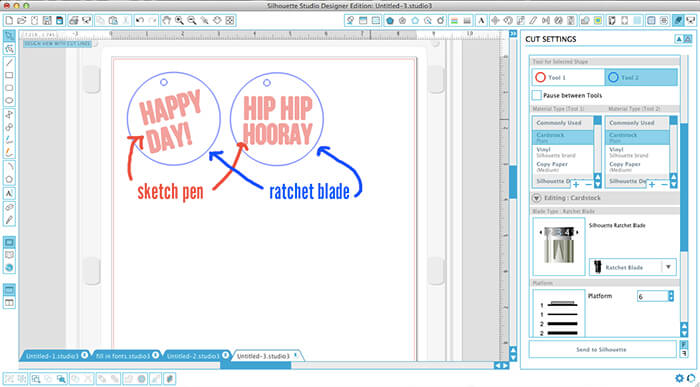The height and width of the screenshot is (387, 700).
Task: Select the Pan hand tool
Action: [x=166, y=20]
